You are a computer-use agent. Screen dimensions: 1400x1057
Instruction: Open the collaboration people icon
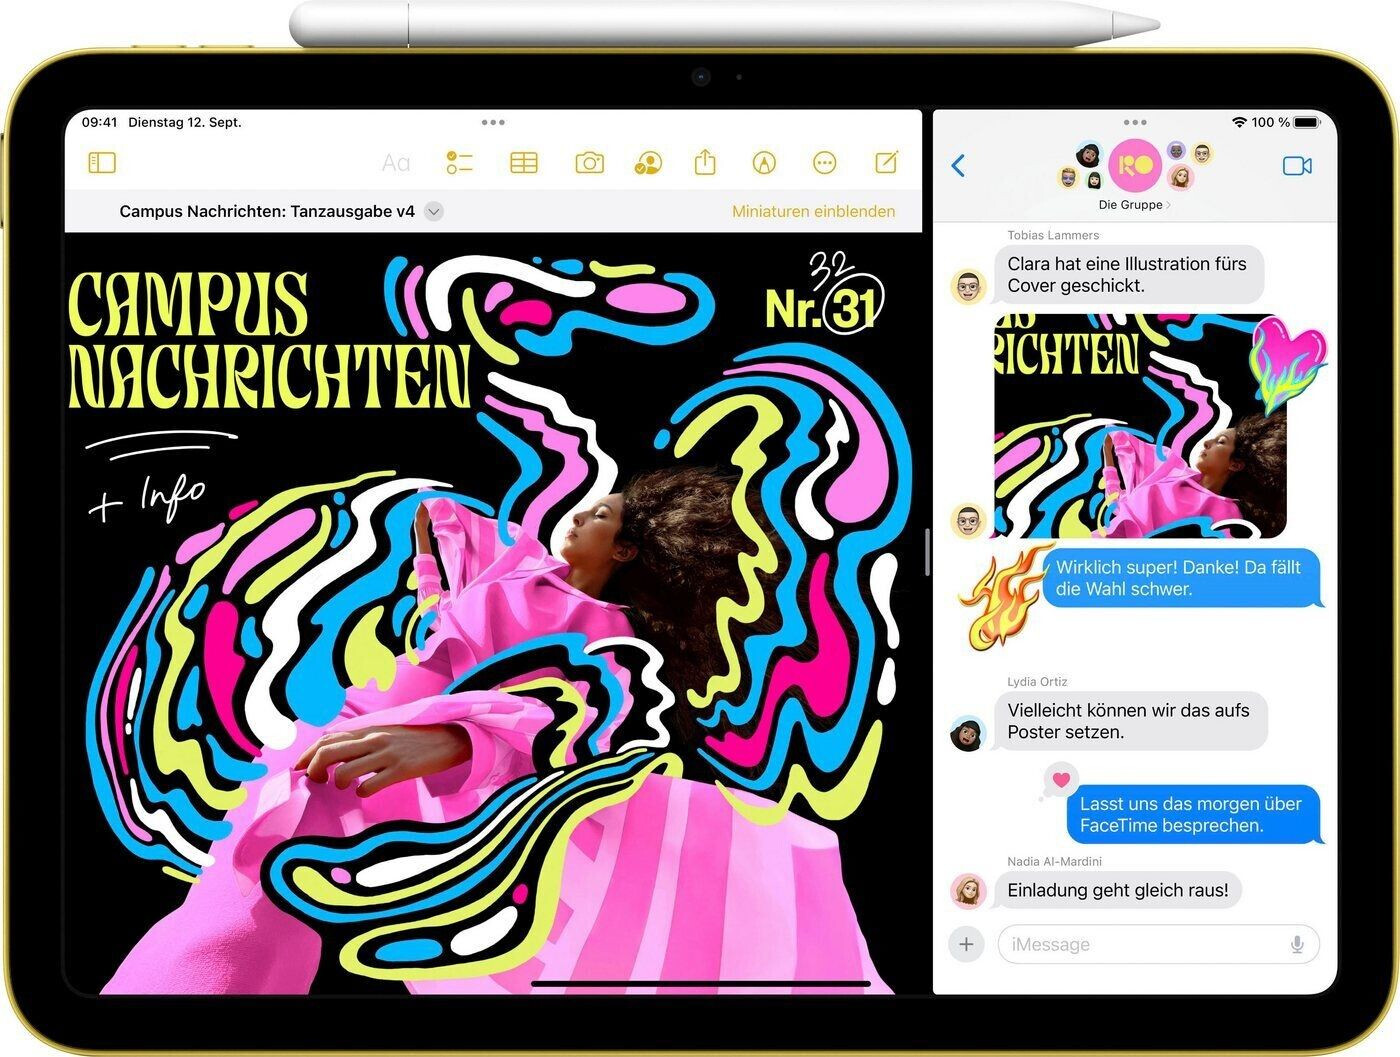[x=648, y=163]
